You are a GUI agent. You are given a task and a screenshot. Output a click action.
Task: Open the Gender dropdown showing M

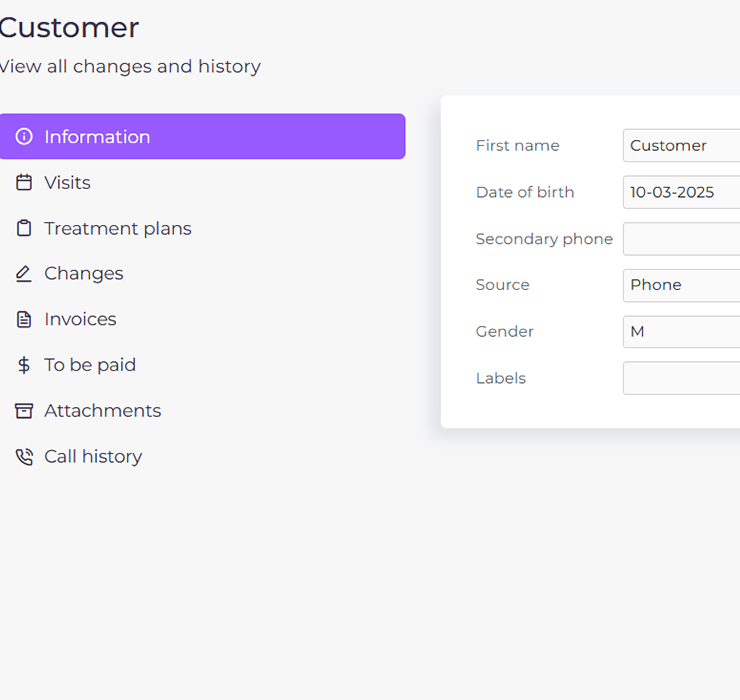click(x=681, y=332)
